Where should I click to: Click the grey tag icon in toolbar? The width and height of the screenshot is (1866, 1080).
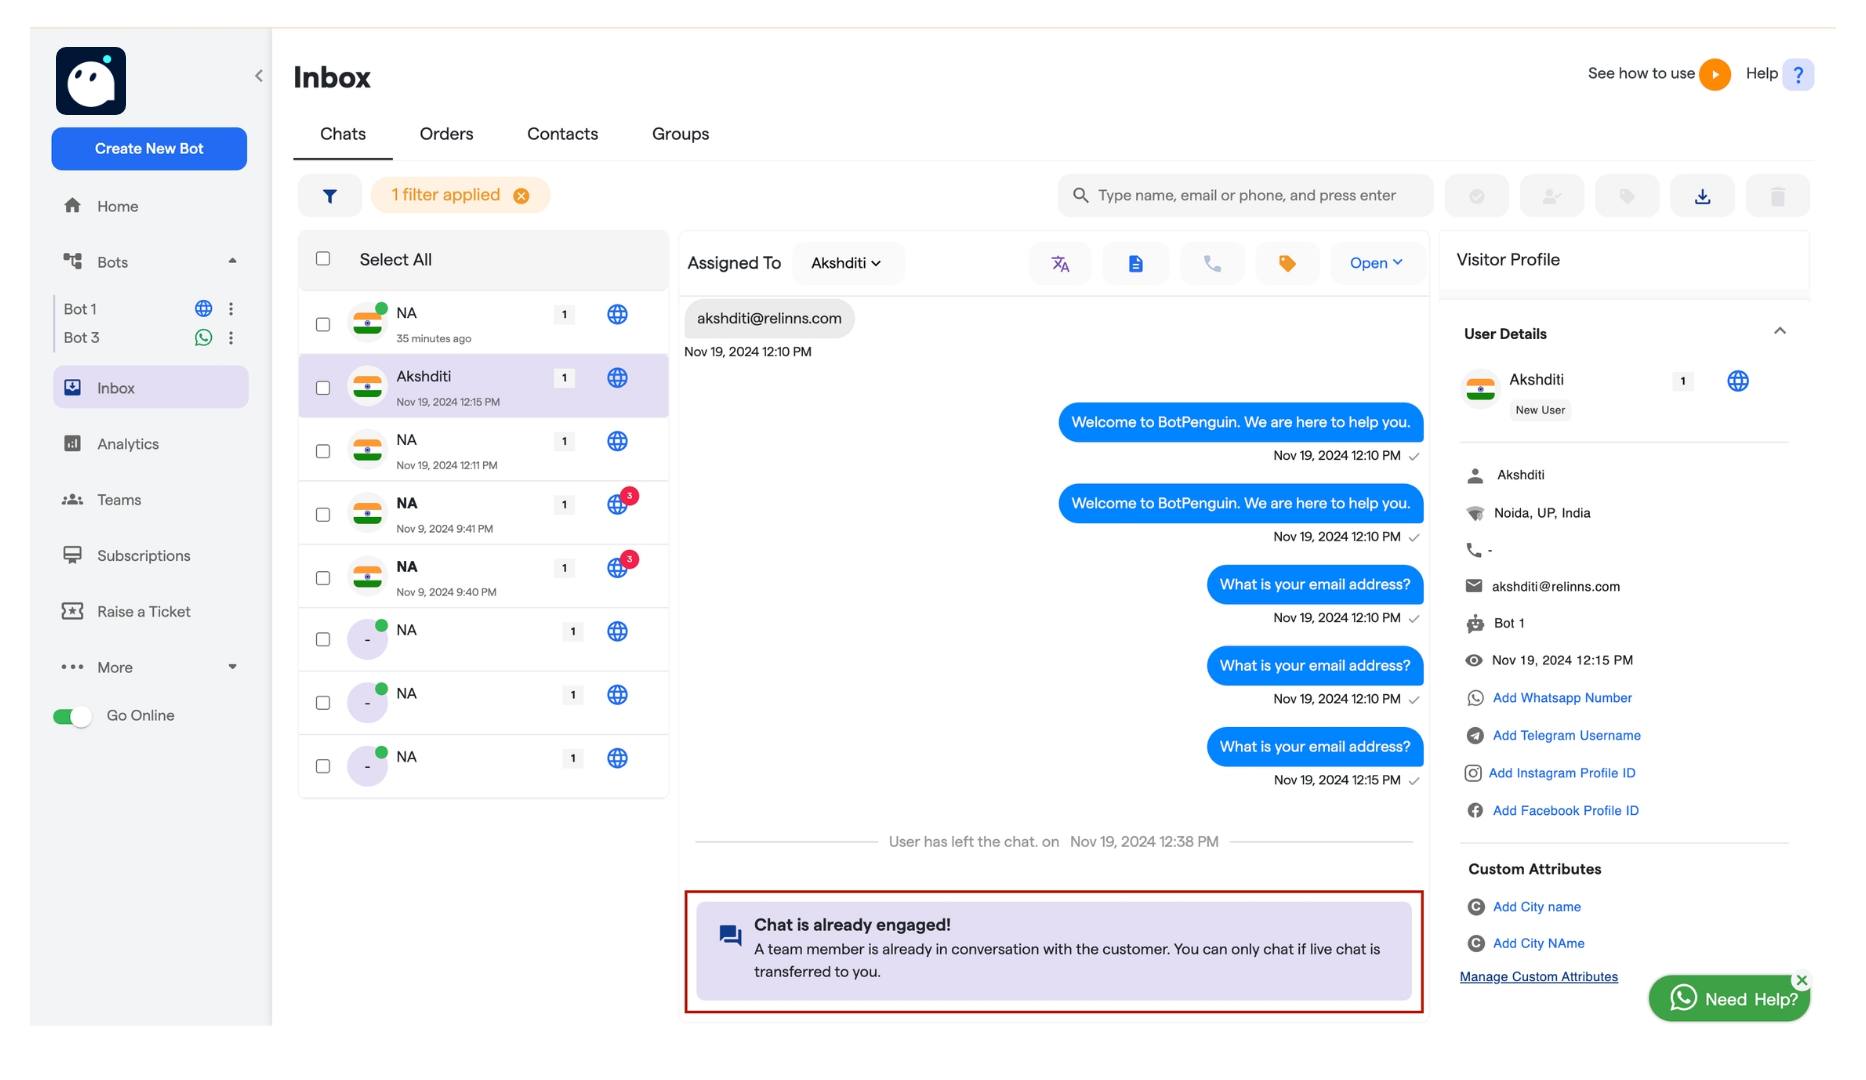click(x=1627, y=196)
